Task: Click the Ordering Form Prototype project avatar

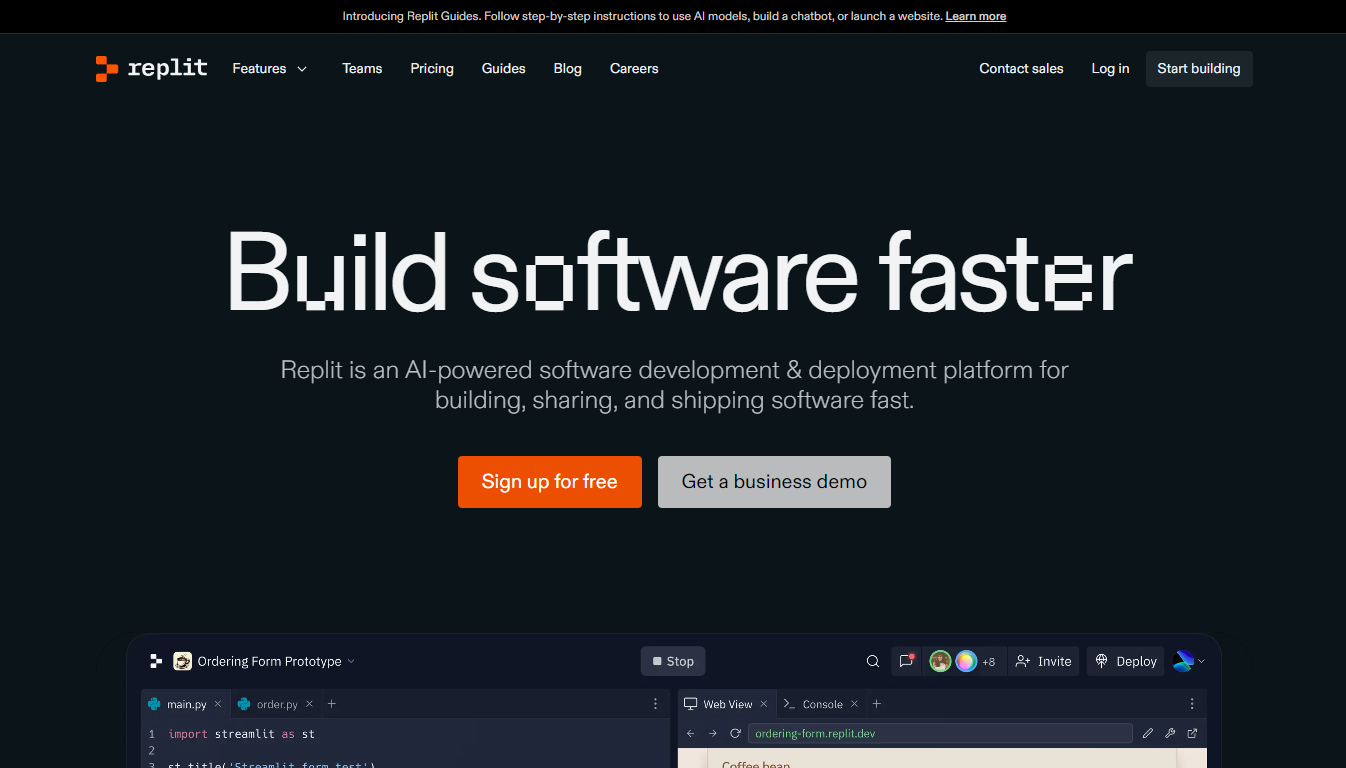Action: pos(182,661)
